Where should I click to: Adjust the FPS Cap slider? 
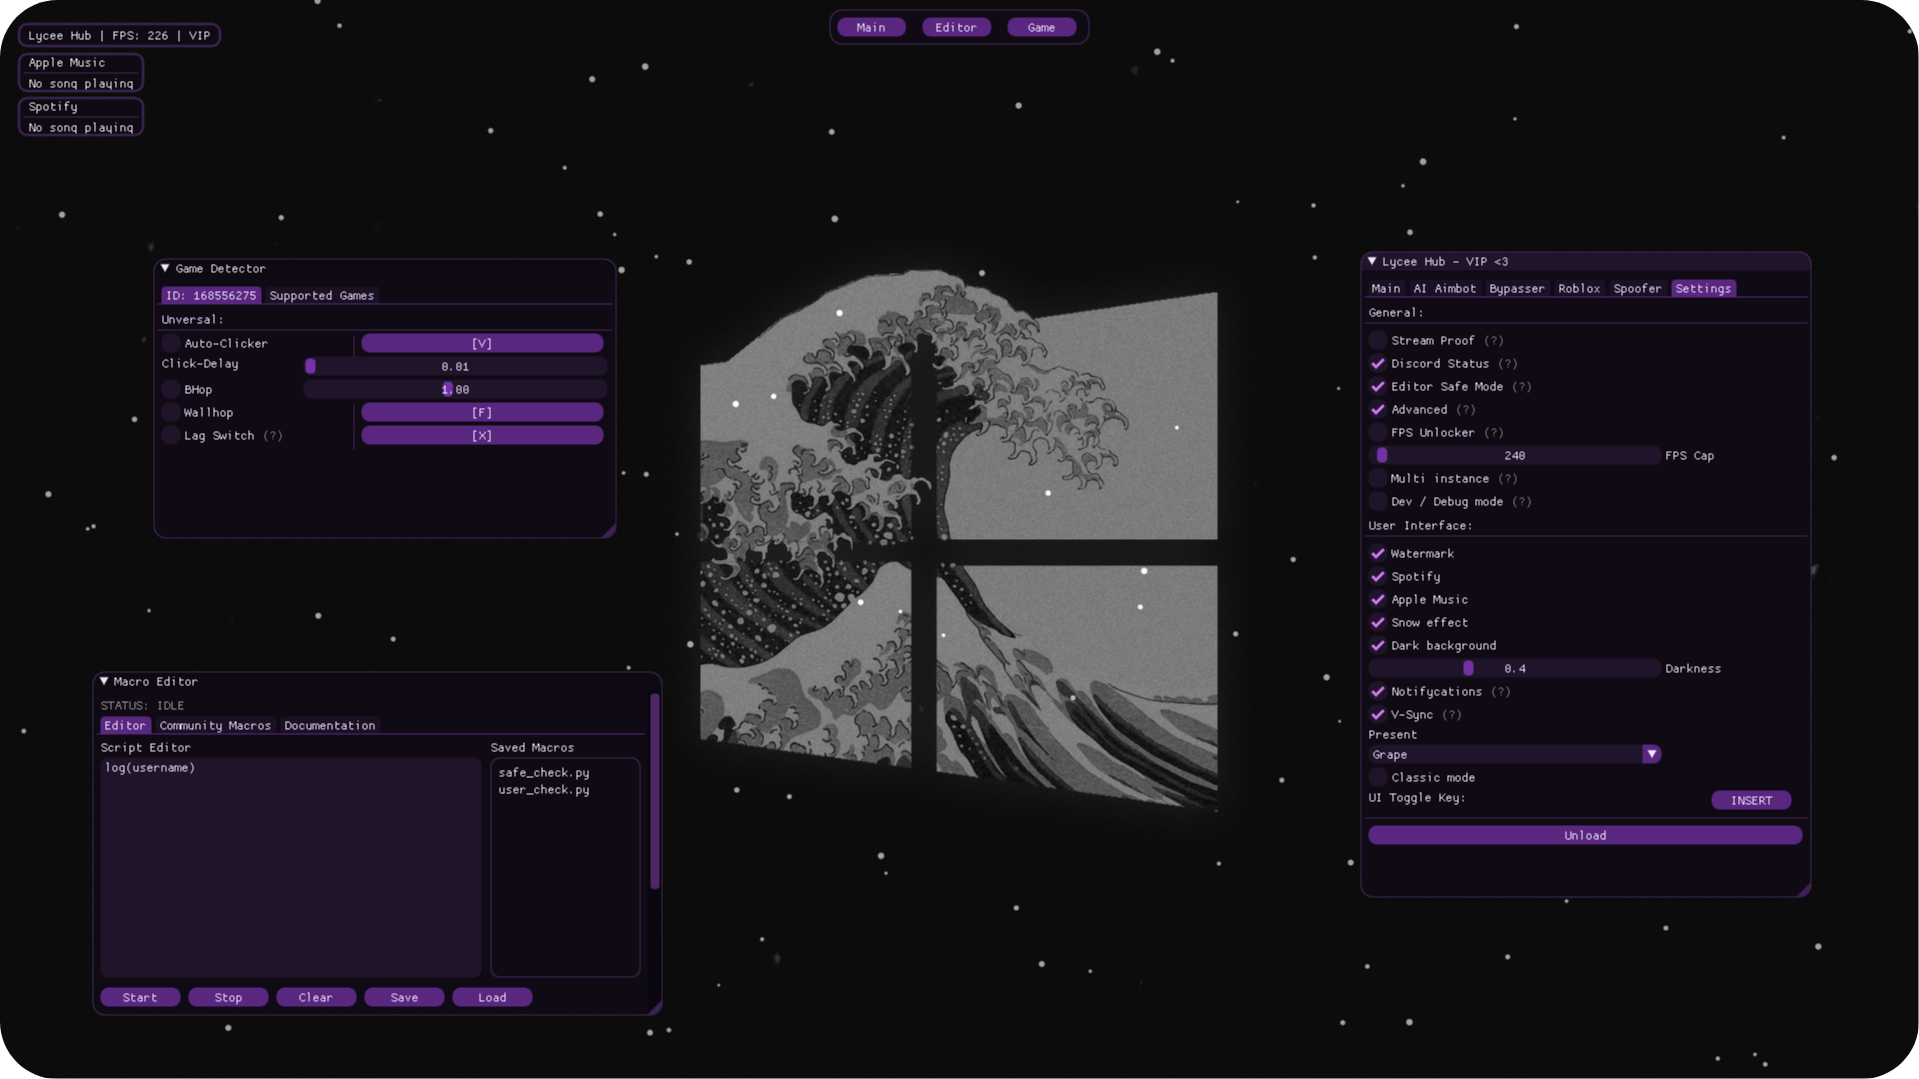[x=1514, y=455]
